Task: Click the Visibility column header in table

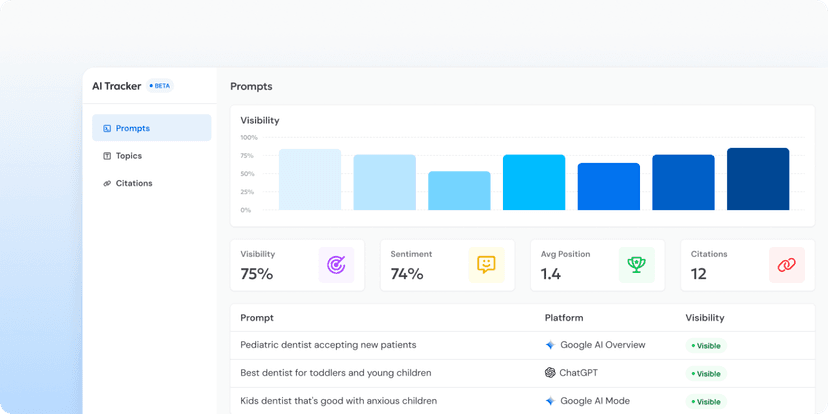Action: (x=705, y=318)
